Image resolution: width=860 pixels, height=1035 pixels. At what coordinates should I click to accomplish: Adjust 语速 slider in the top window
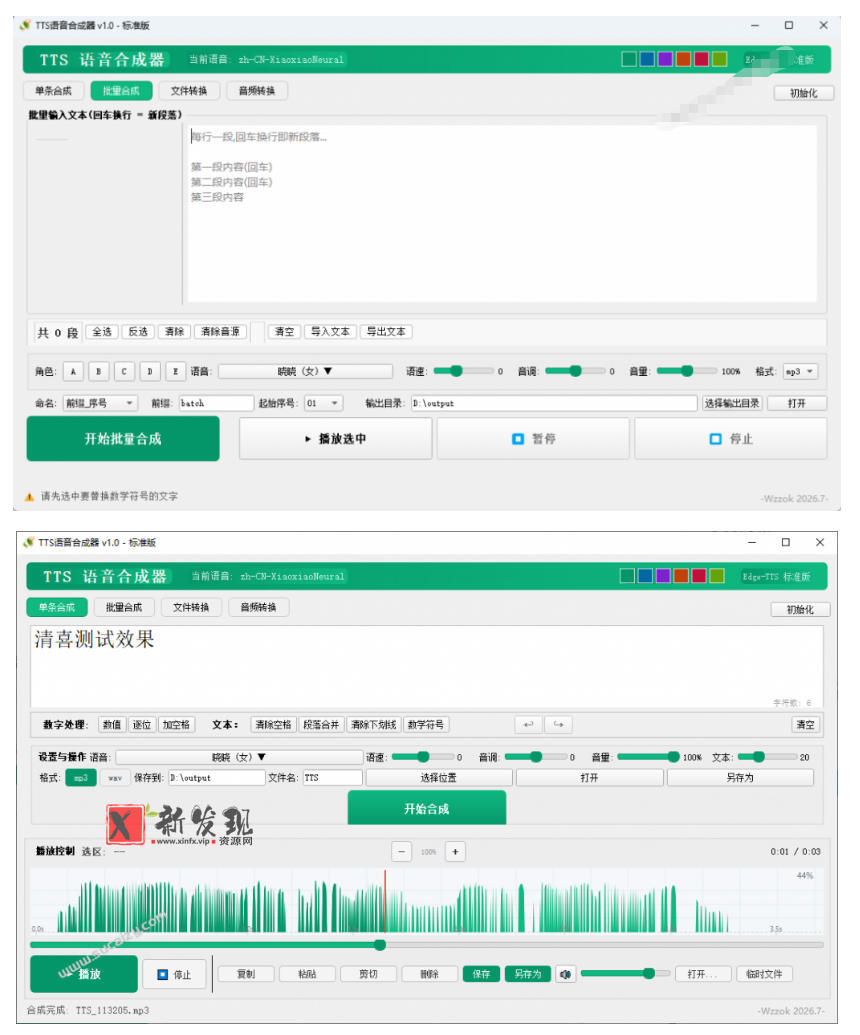462,371
